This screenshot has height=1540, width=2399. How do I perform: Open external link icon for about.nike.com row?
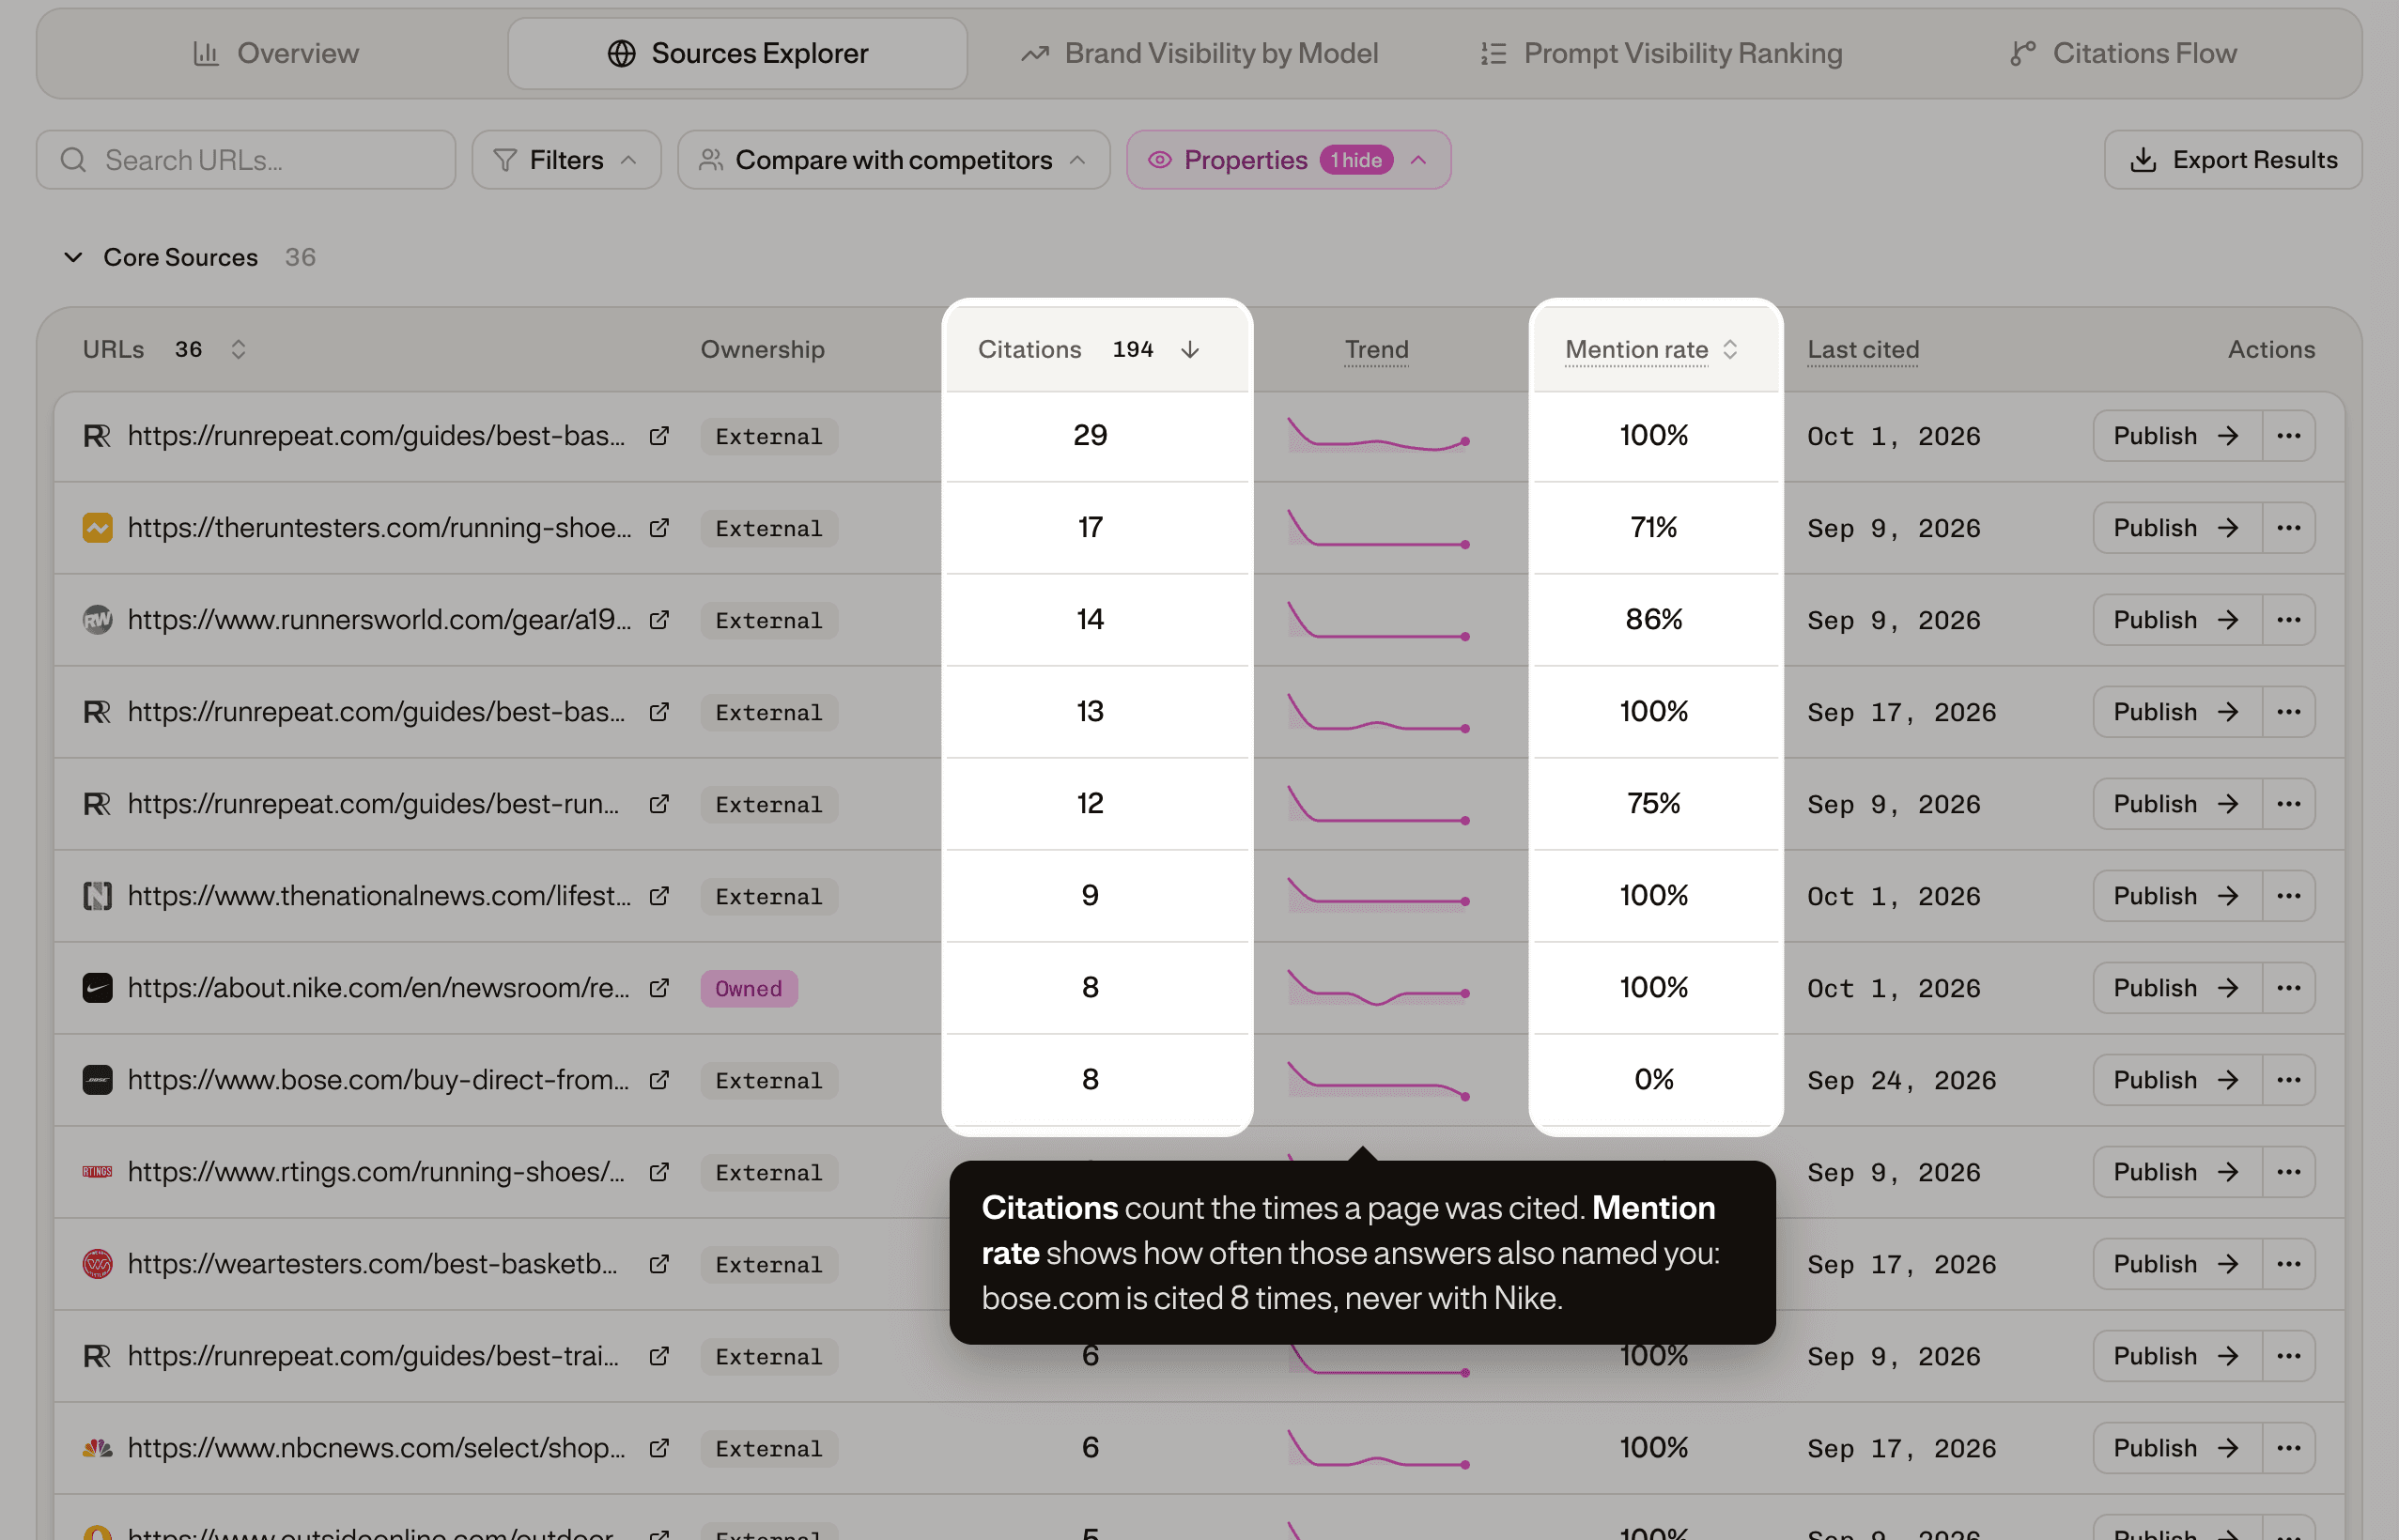click(659, 988)
